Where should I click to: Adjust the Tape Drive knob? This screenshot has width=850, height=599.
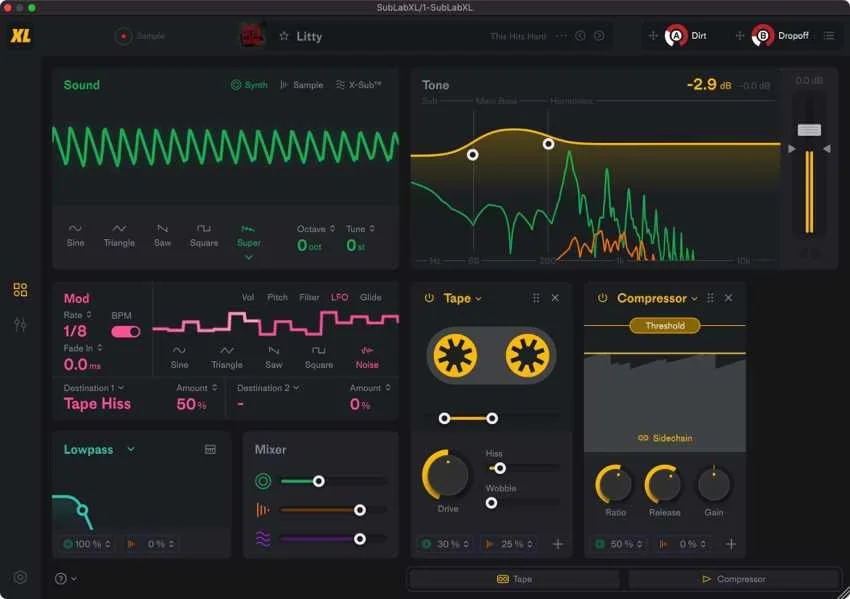click(x=446, y=475)
